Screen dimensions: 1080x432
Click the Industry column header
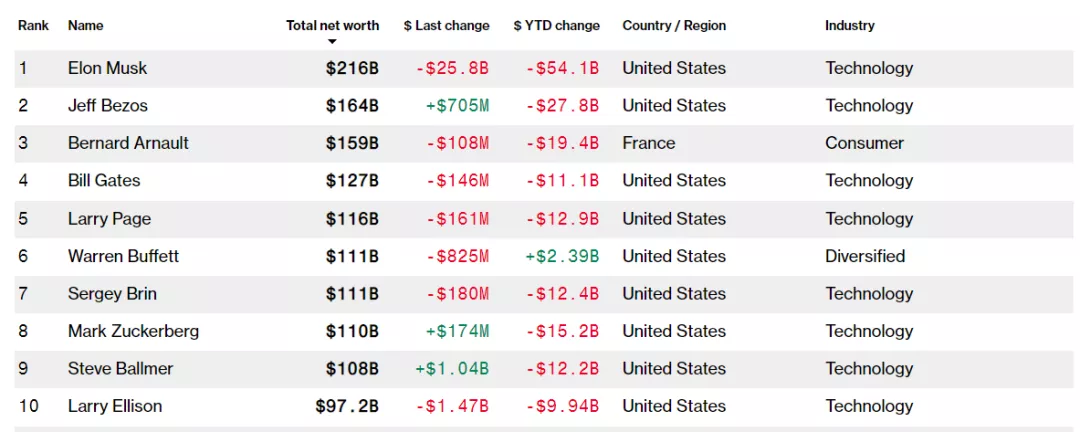click(x=849, y=25)
